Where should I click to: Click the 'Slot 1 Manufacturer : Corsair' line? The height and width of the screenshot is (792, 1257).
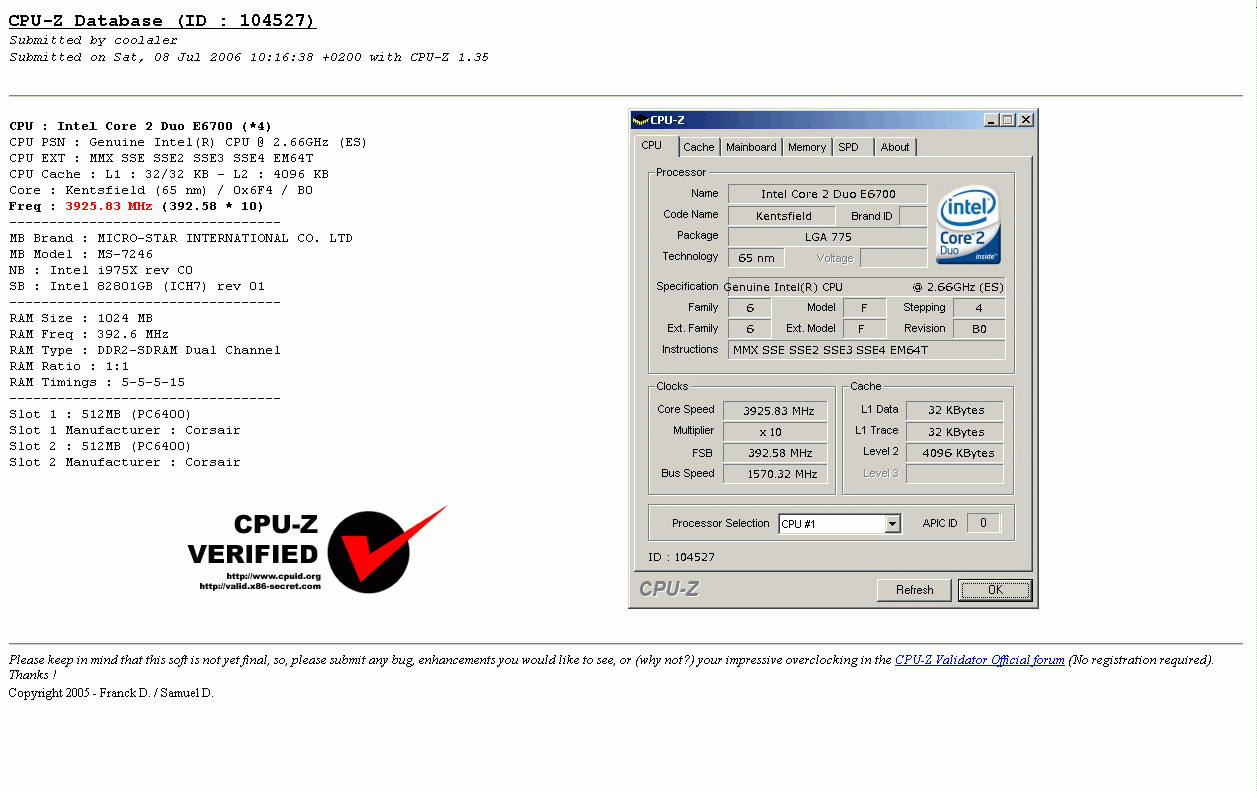(125, 430)
